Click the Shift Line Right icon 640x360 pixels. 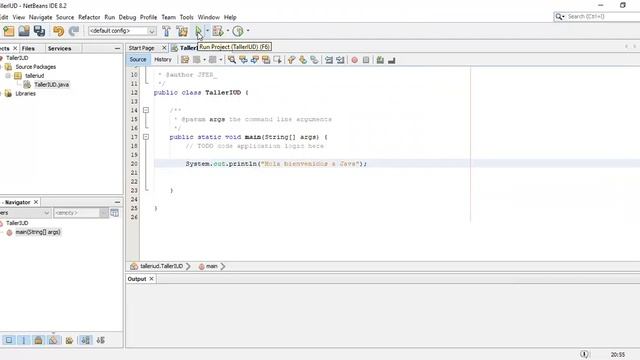[x=340, y=60]
